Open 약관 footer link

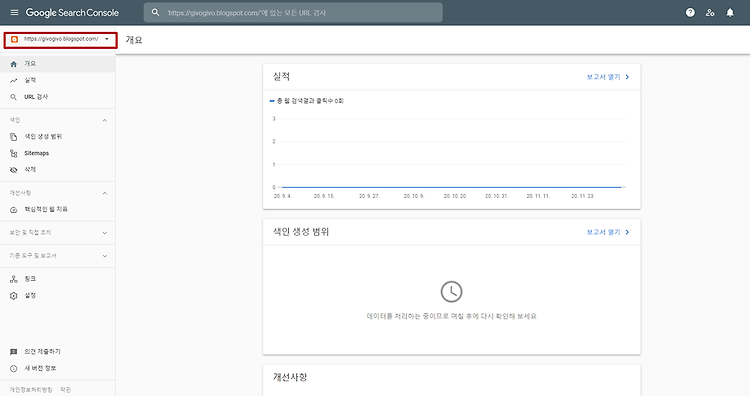(x=66, y=390)
